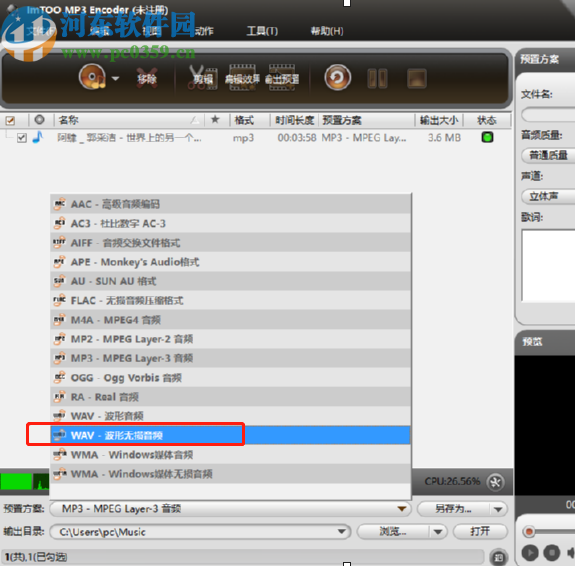This screenshot has width=575, height=566.
Task: Expand the 浏览 button dropdown arrow
Action: click(438, 532)
